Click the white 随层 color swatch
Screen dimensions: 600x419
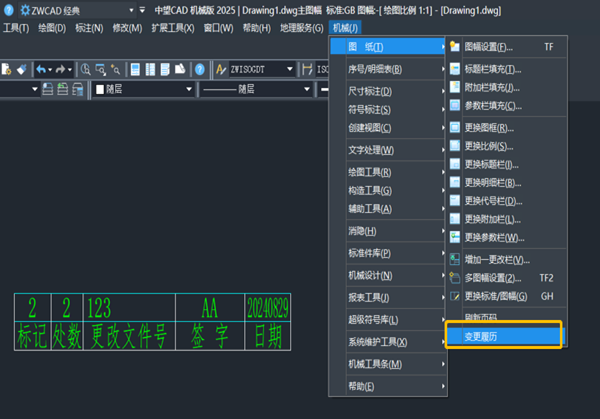click(x=100, y=90)
